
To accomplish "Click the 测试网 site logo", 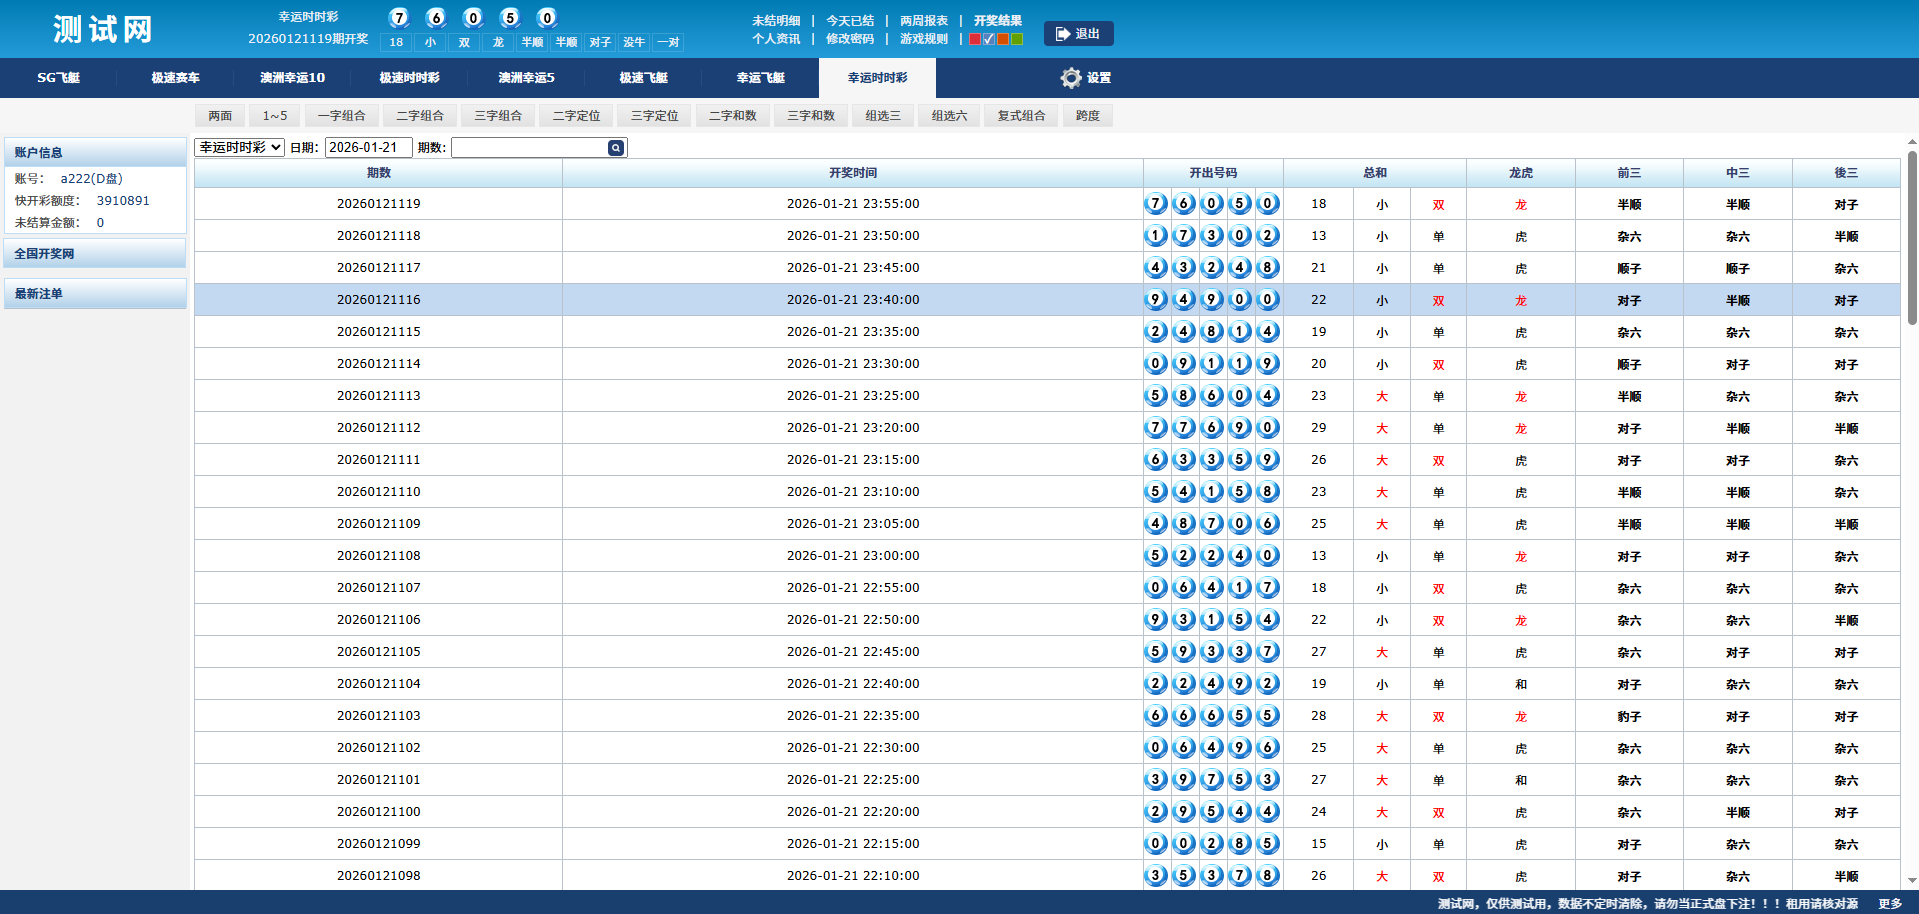I will 103,29.
